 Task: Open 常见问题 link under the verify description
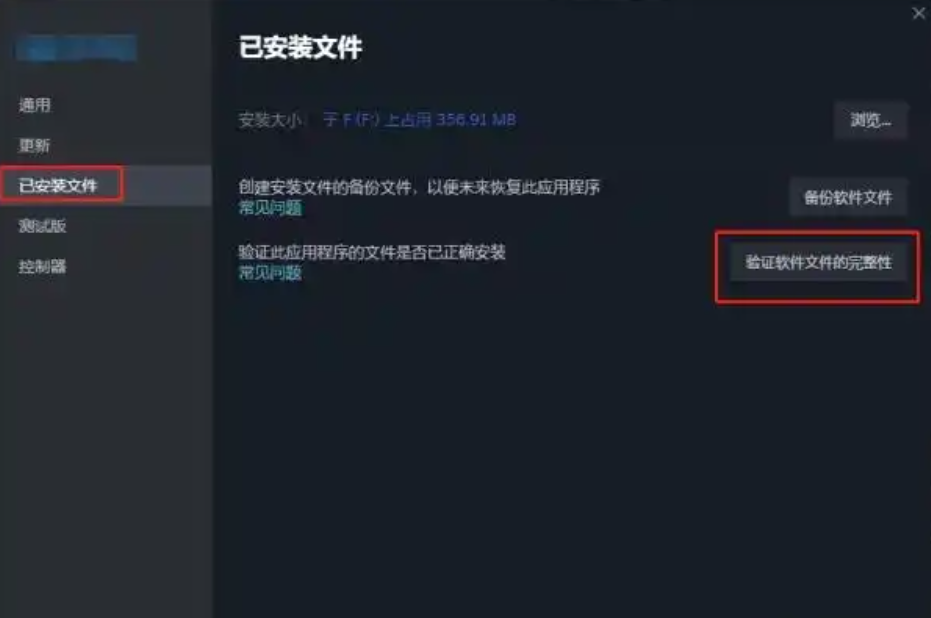pos(270,273)
